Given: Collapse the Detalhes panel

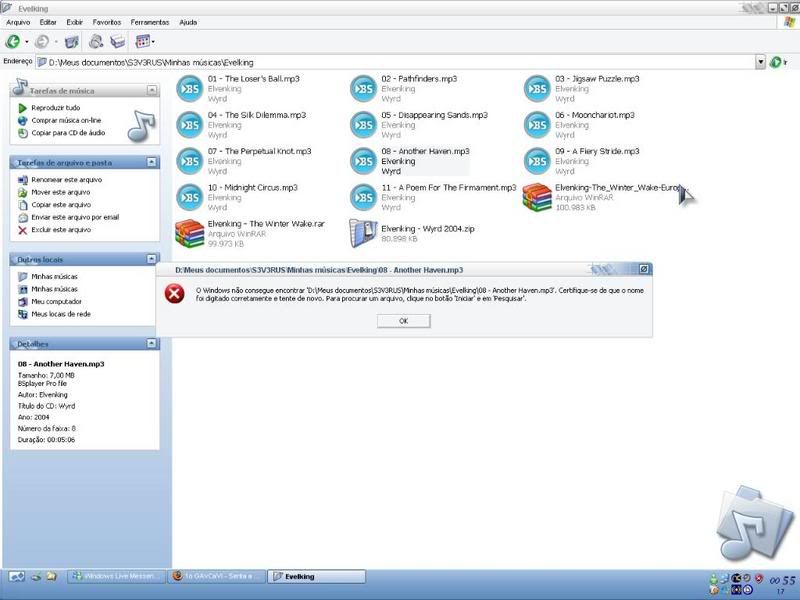Looking at the screenshot, I should click(152, 343).
